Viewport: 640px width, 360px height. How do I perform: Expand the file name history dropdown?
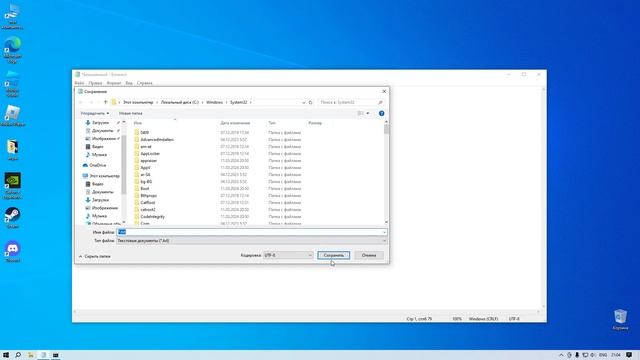click(384, 232)
